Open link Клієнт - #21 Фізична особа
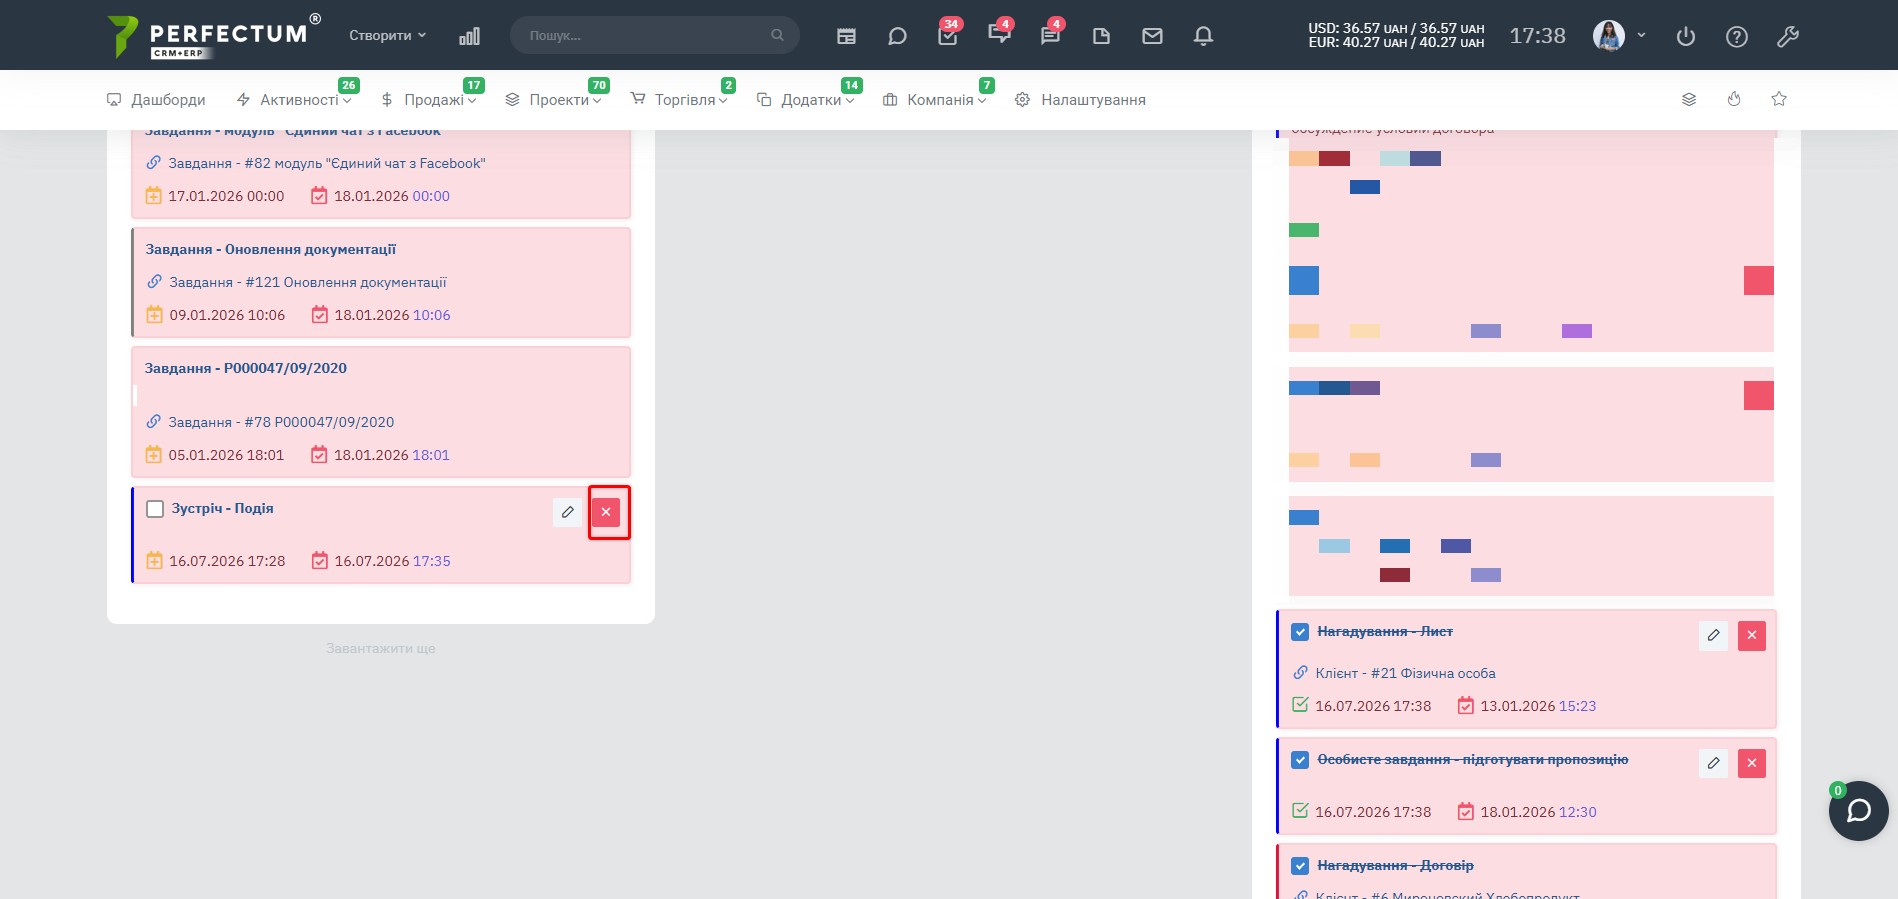The image size is (1898, 899). 1405,673
